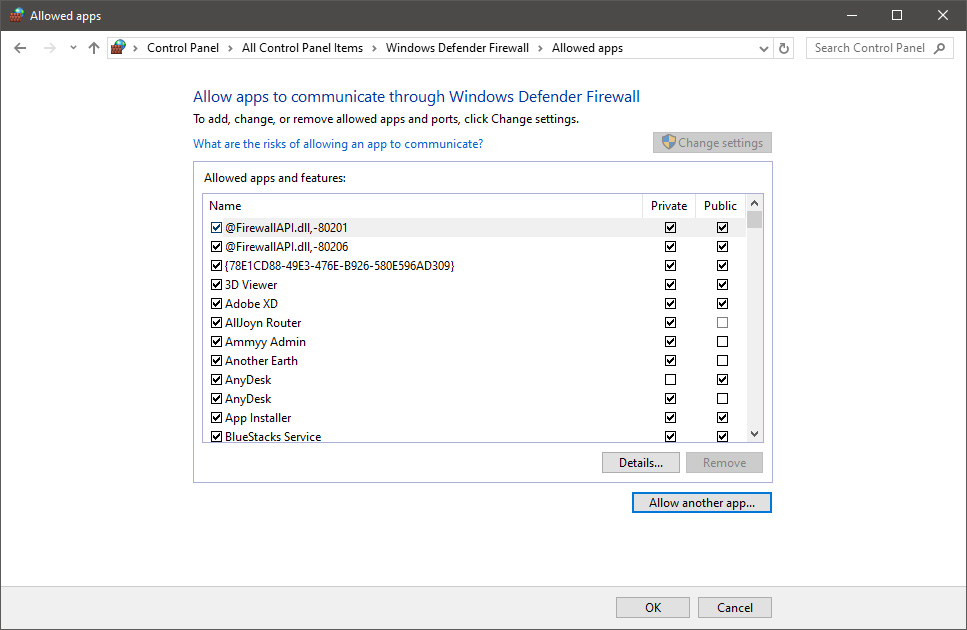Image resolution: width=967 pixels, height=630 pixels.
Task: Disable Private access for Another Earth
Action: click(x=670, y=361)
